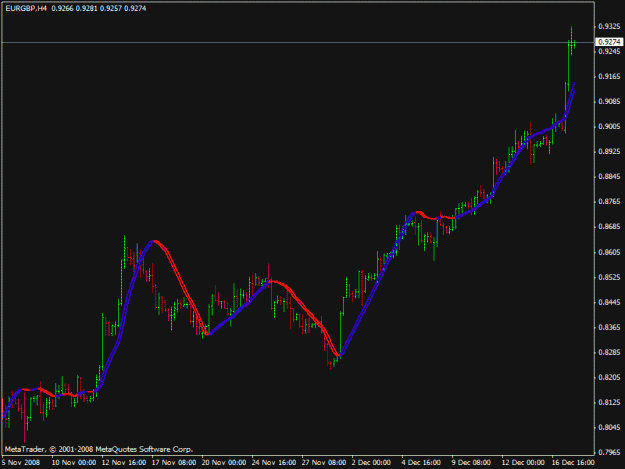Click the 0.9165 price axis label

[x=609, y=77]
